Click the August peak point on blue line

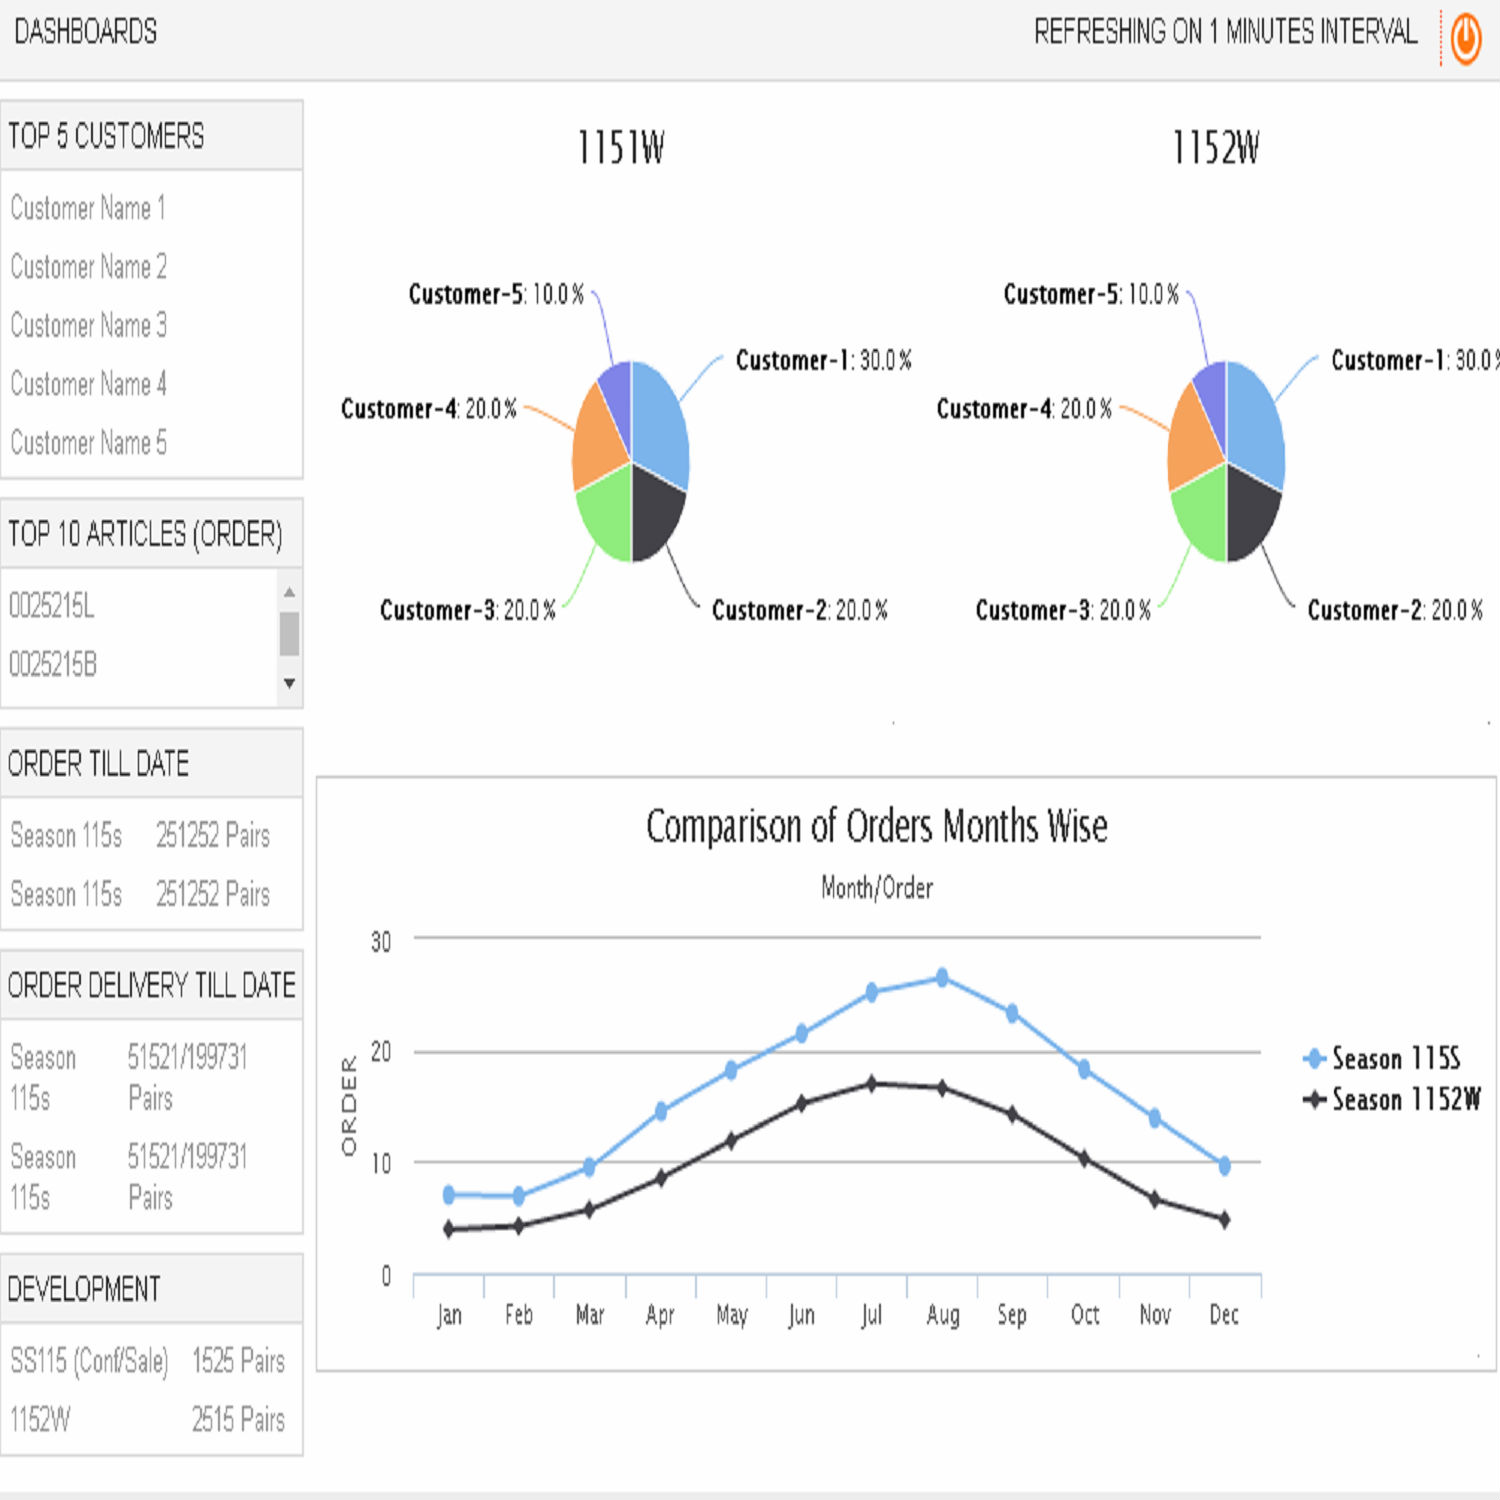[x=942, y=977]
